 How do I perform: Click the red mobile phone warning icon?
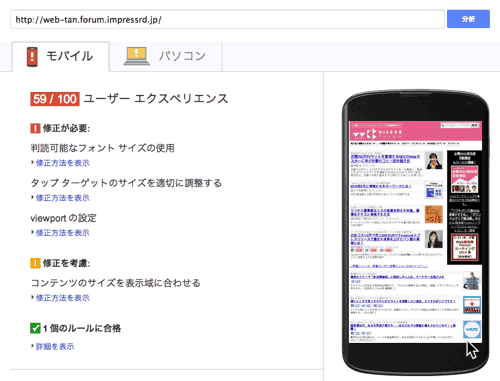pos(32,57)
